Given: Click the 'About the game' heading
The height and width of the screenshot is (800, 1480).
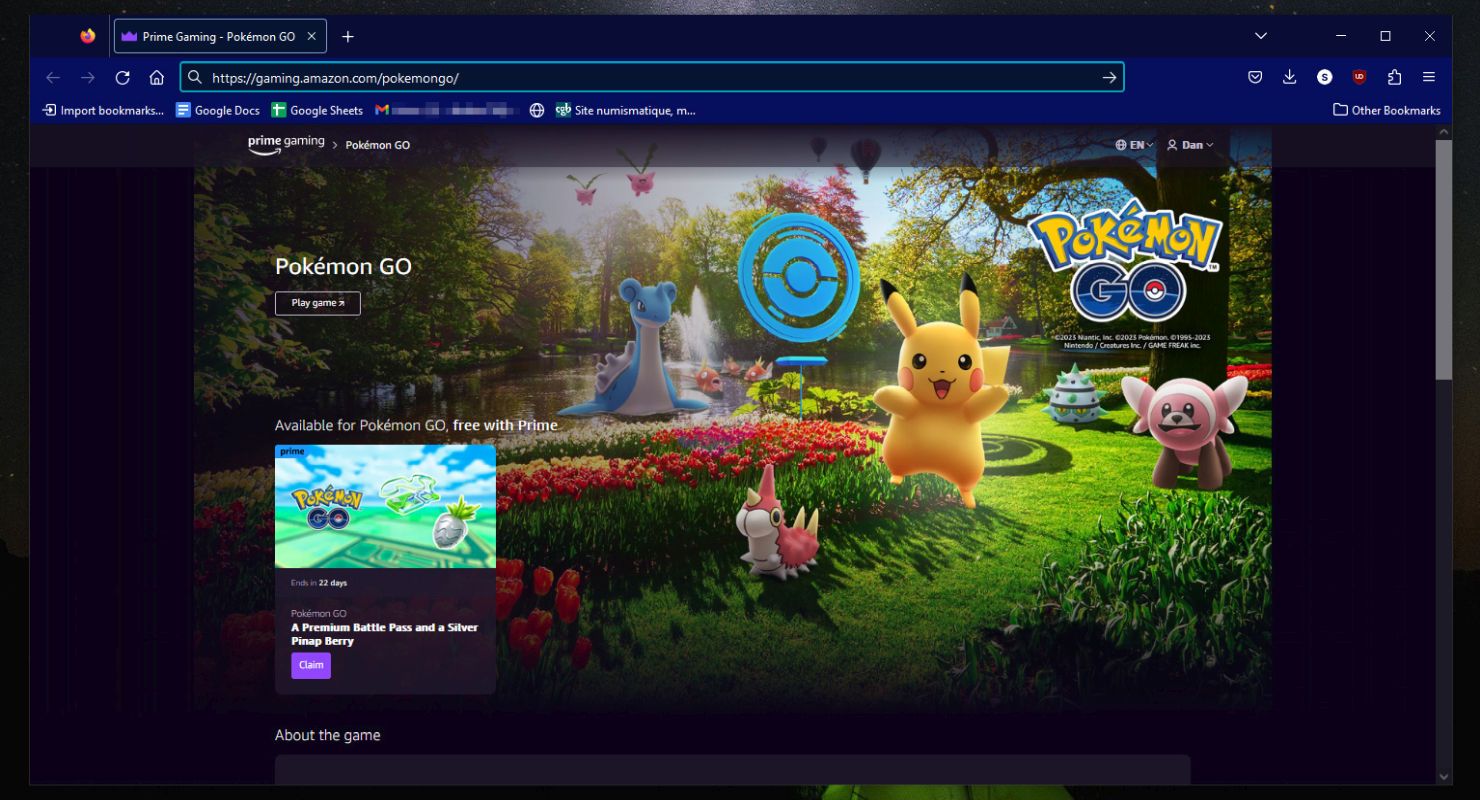Looking at the screenshot, I should pos(328,735).
